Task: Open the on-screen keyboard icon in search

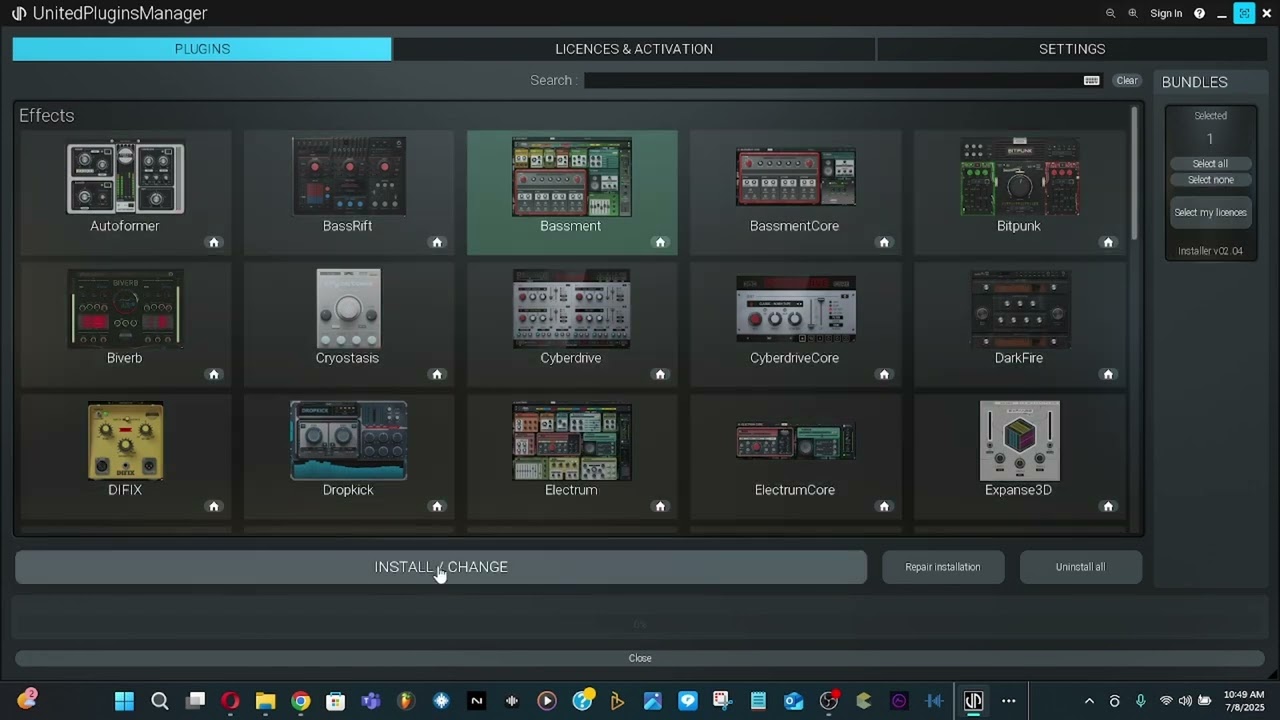Action: click(1092, 80)
